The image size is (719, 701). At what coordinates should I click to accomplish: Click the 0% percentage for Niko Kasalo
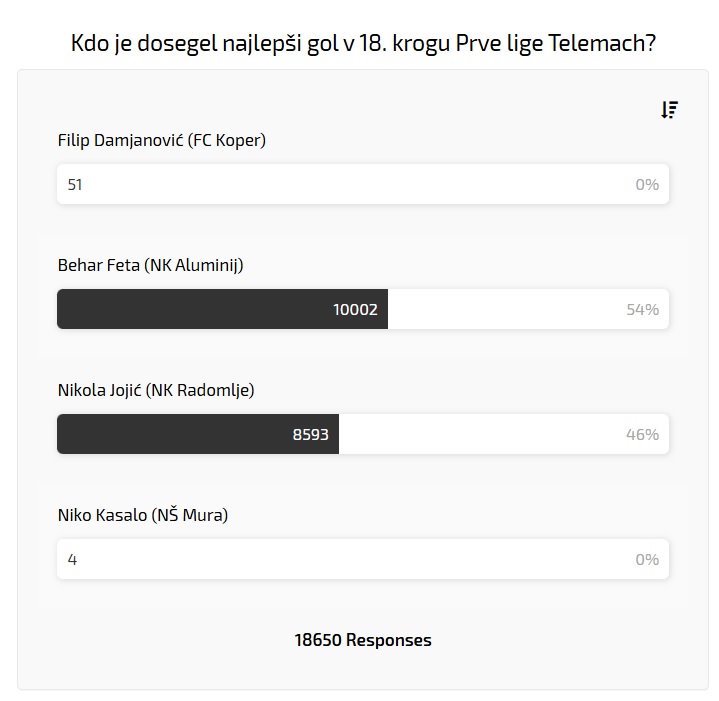(647, 560)
